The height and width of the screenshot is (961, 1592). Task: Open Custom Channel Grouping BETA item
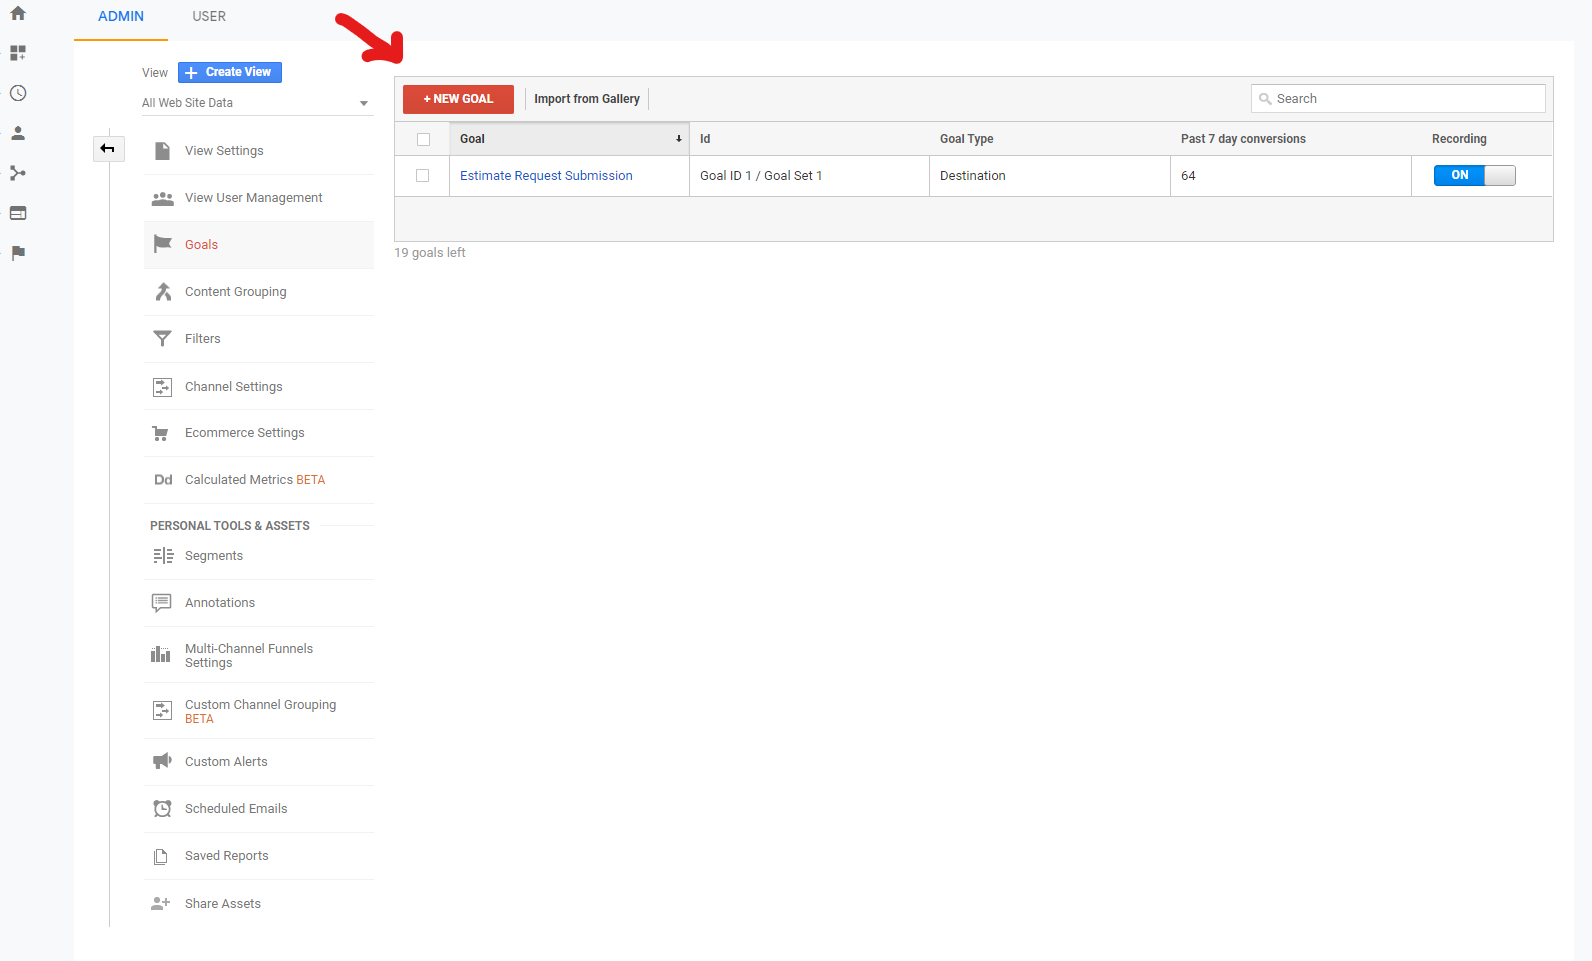click(x=259, y=711)
